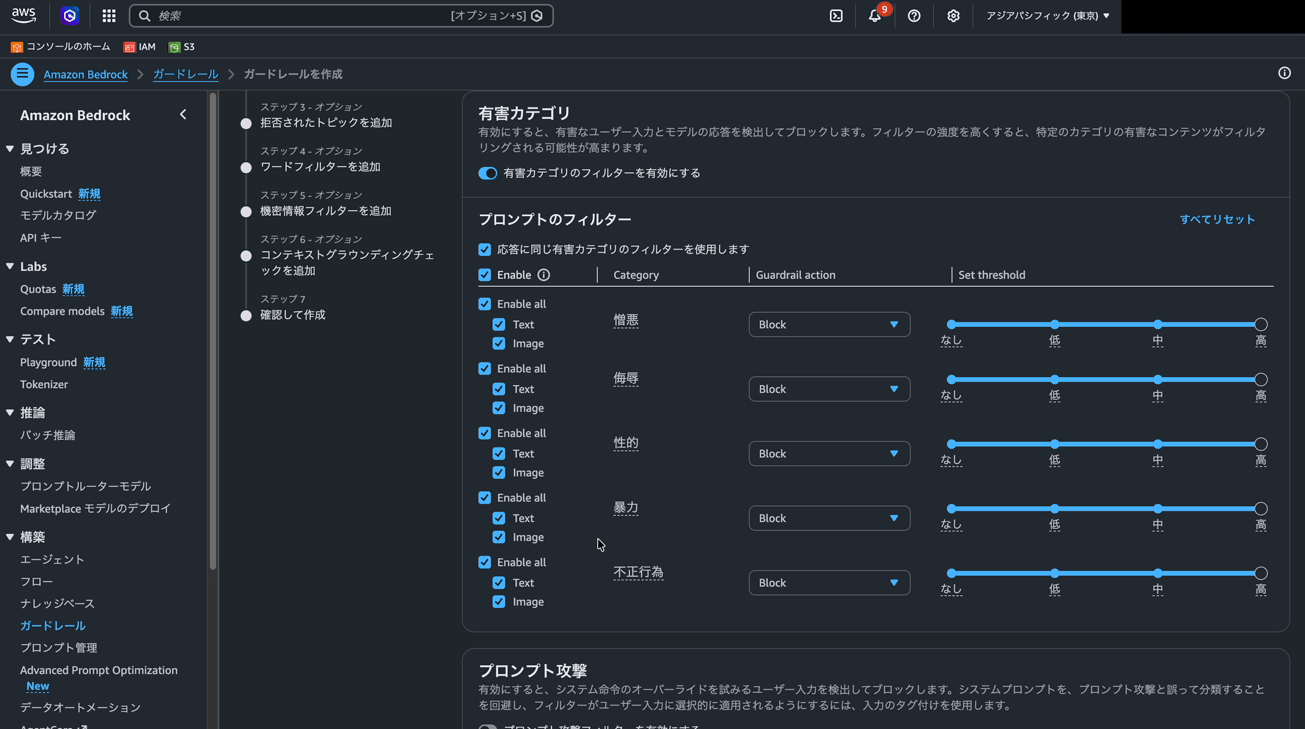The image size is (1305, 729).
Task: Open ナレッジベース in the sidebar
Action: (57, 604)
